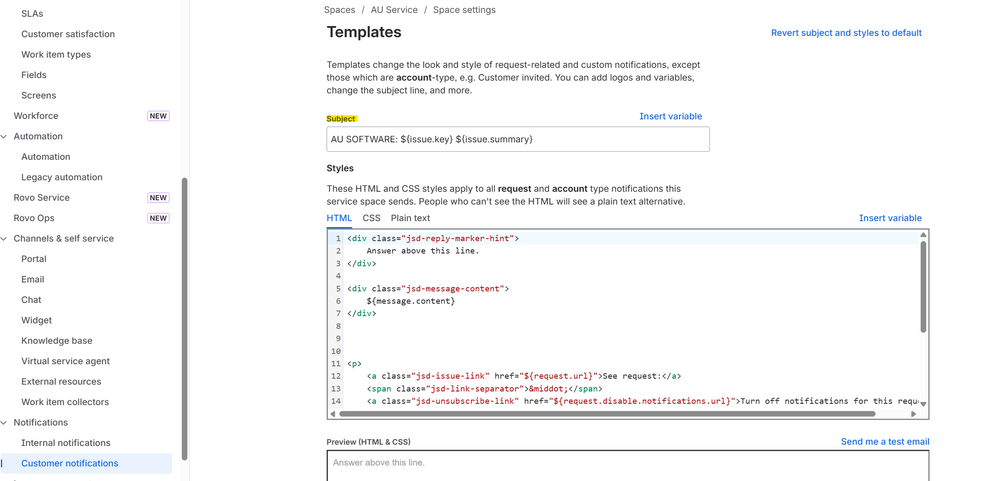This screenshot has height=481, width=999.
Task: Open Workforce section
Action: pyautogui.click(x=36, y=116)
